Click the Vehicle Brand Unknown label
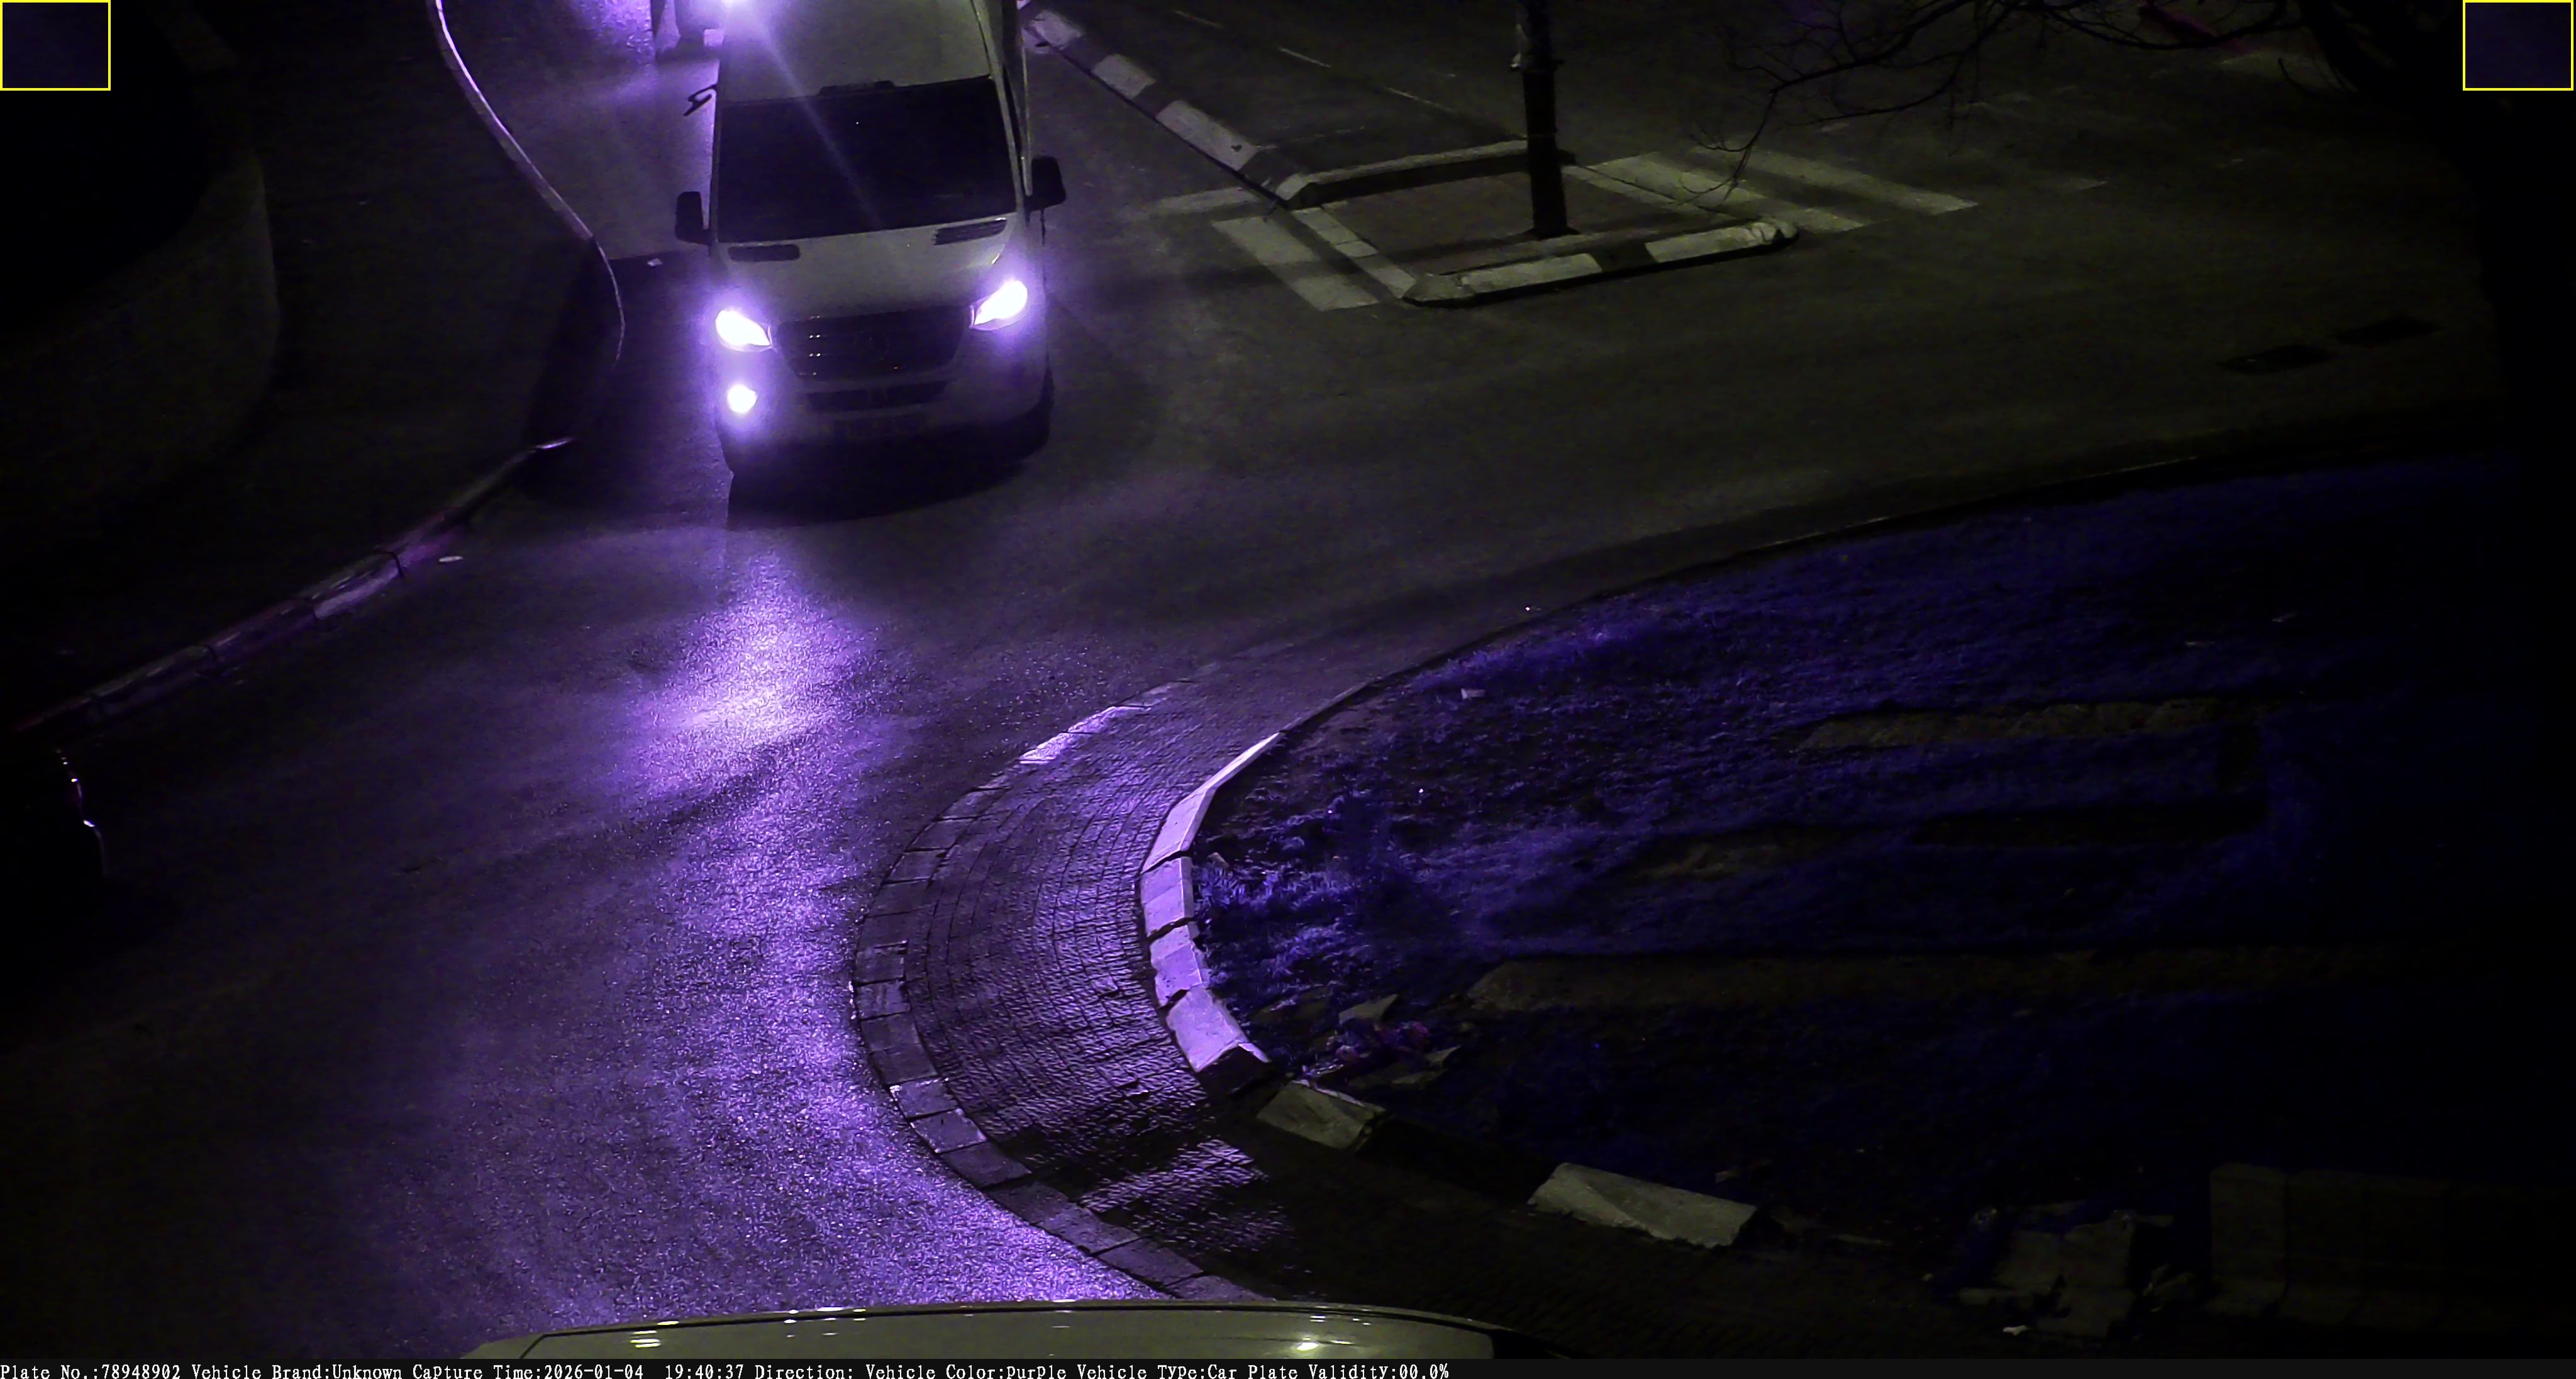Screen dimensions: 2576x1379 [x=296, y=1371]
